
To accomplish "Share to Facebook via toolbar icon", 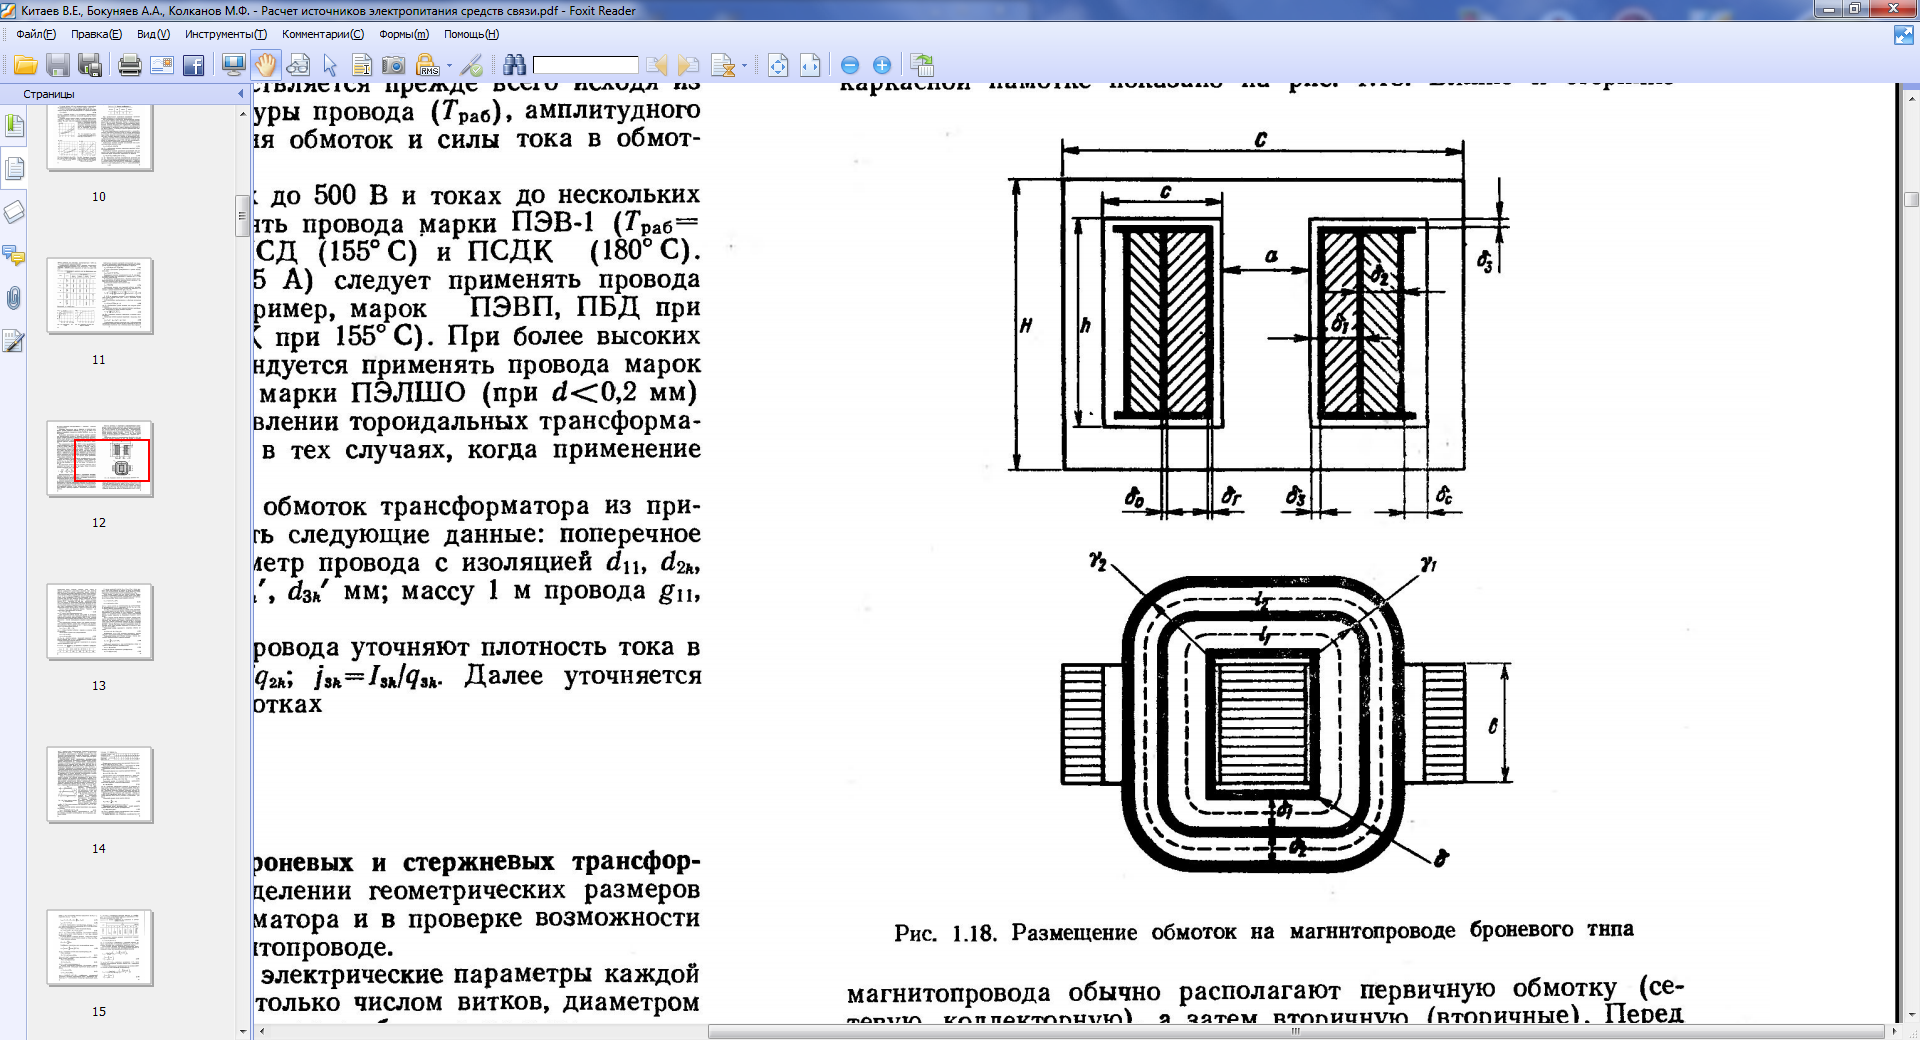I will tap(194, 66).
